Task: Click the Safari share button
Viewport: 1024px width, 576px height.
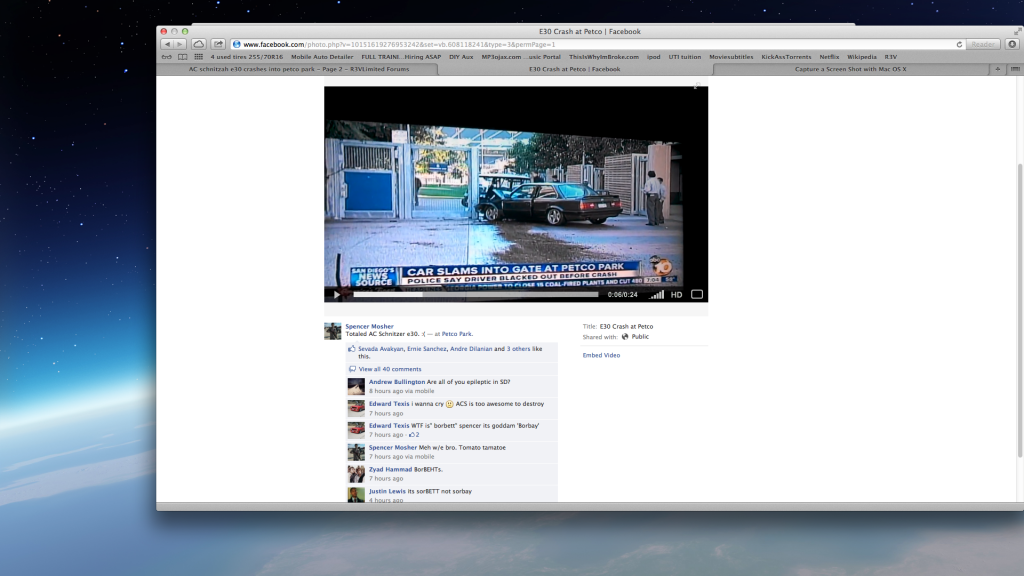Action: tap(218, 44)
